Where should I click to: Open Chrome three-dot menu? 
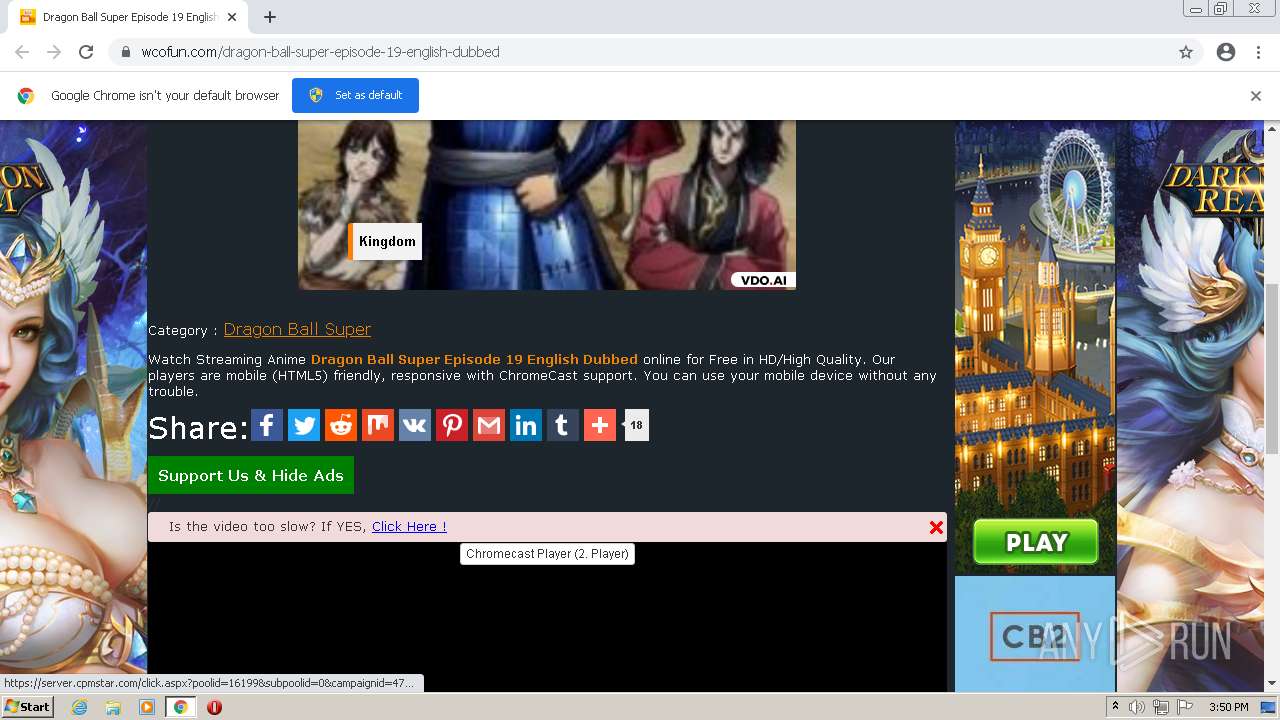click(x=1258, y=52)
